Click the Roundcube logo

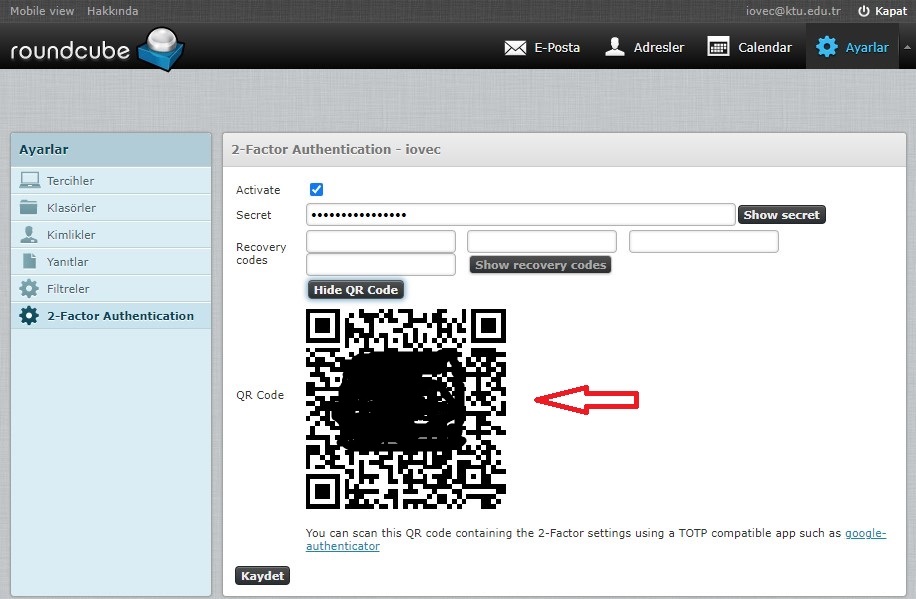point(95,48)
